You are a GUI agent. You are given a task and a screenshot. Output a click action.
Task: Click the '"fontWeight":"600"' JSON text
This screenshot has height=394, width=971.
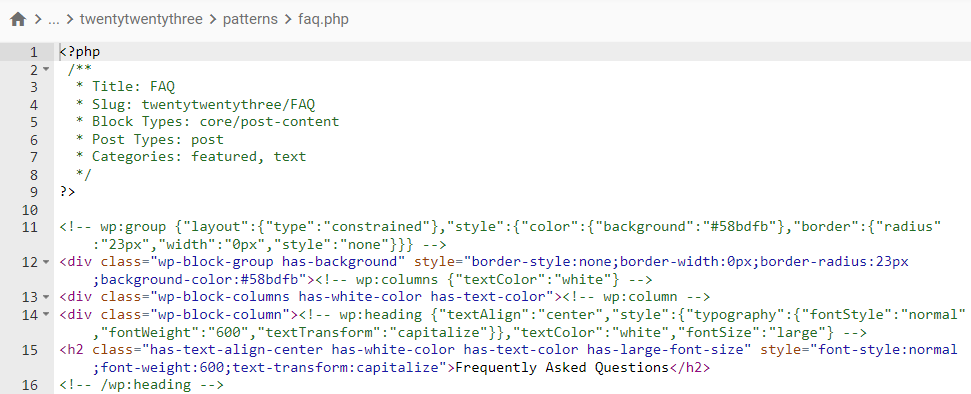click(175, 332)
